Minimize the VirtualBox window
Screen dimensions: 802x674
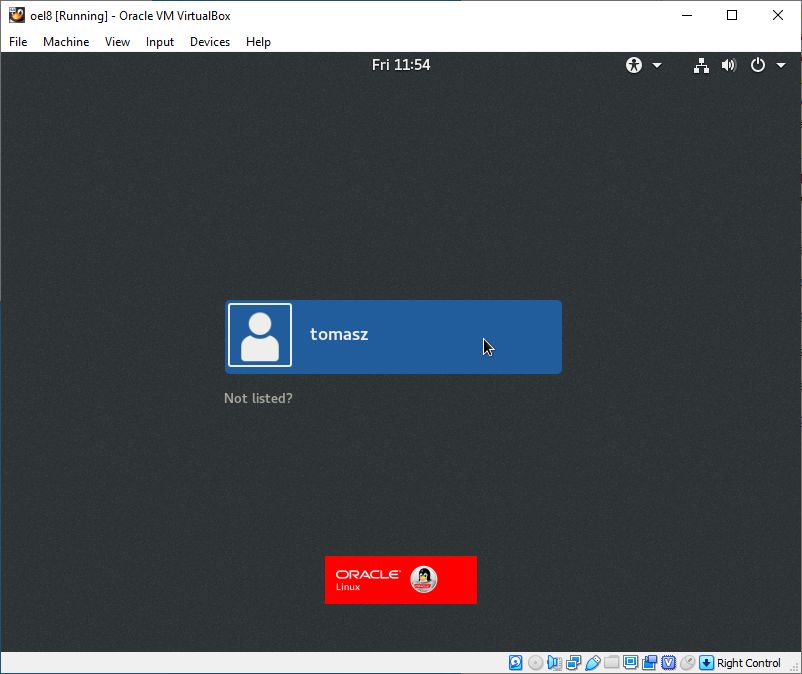click(x=687, y=15)
